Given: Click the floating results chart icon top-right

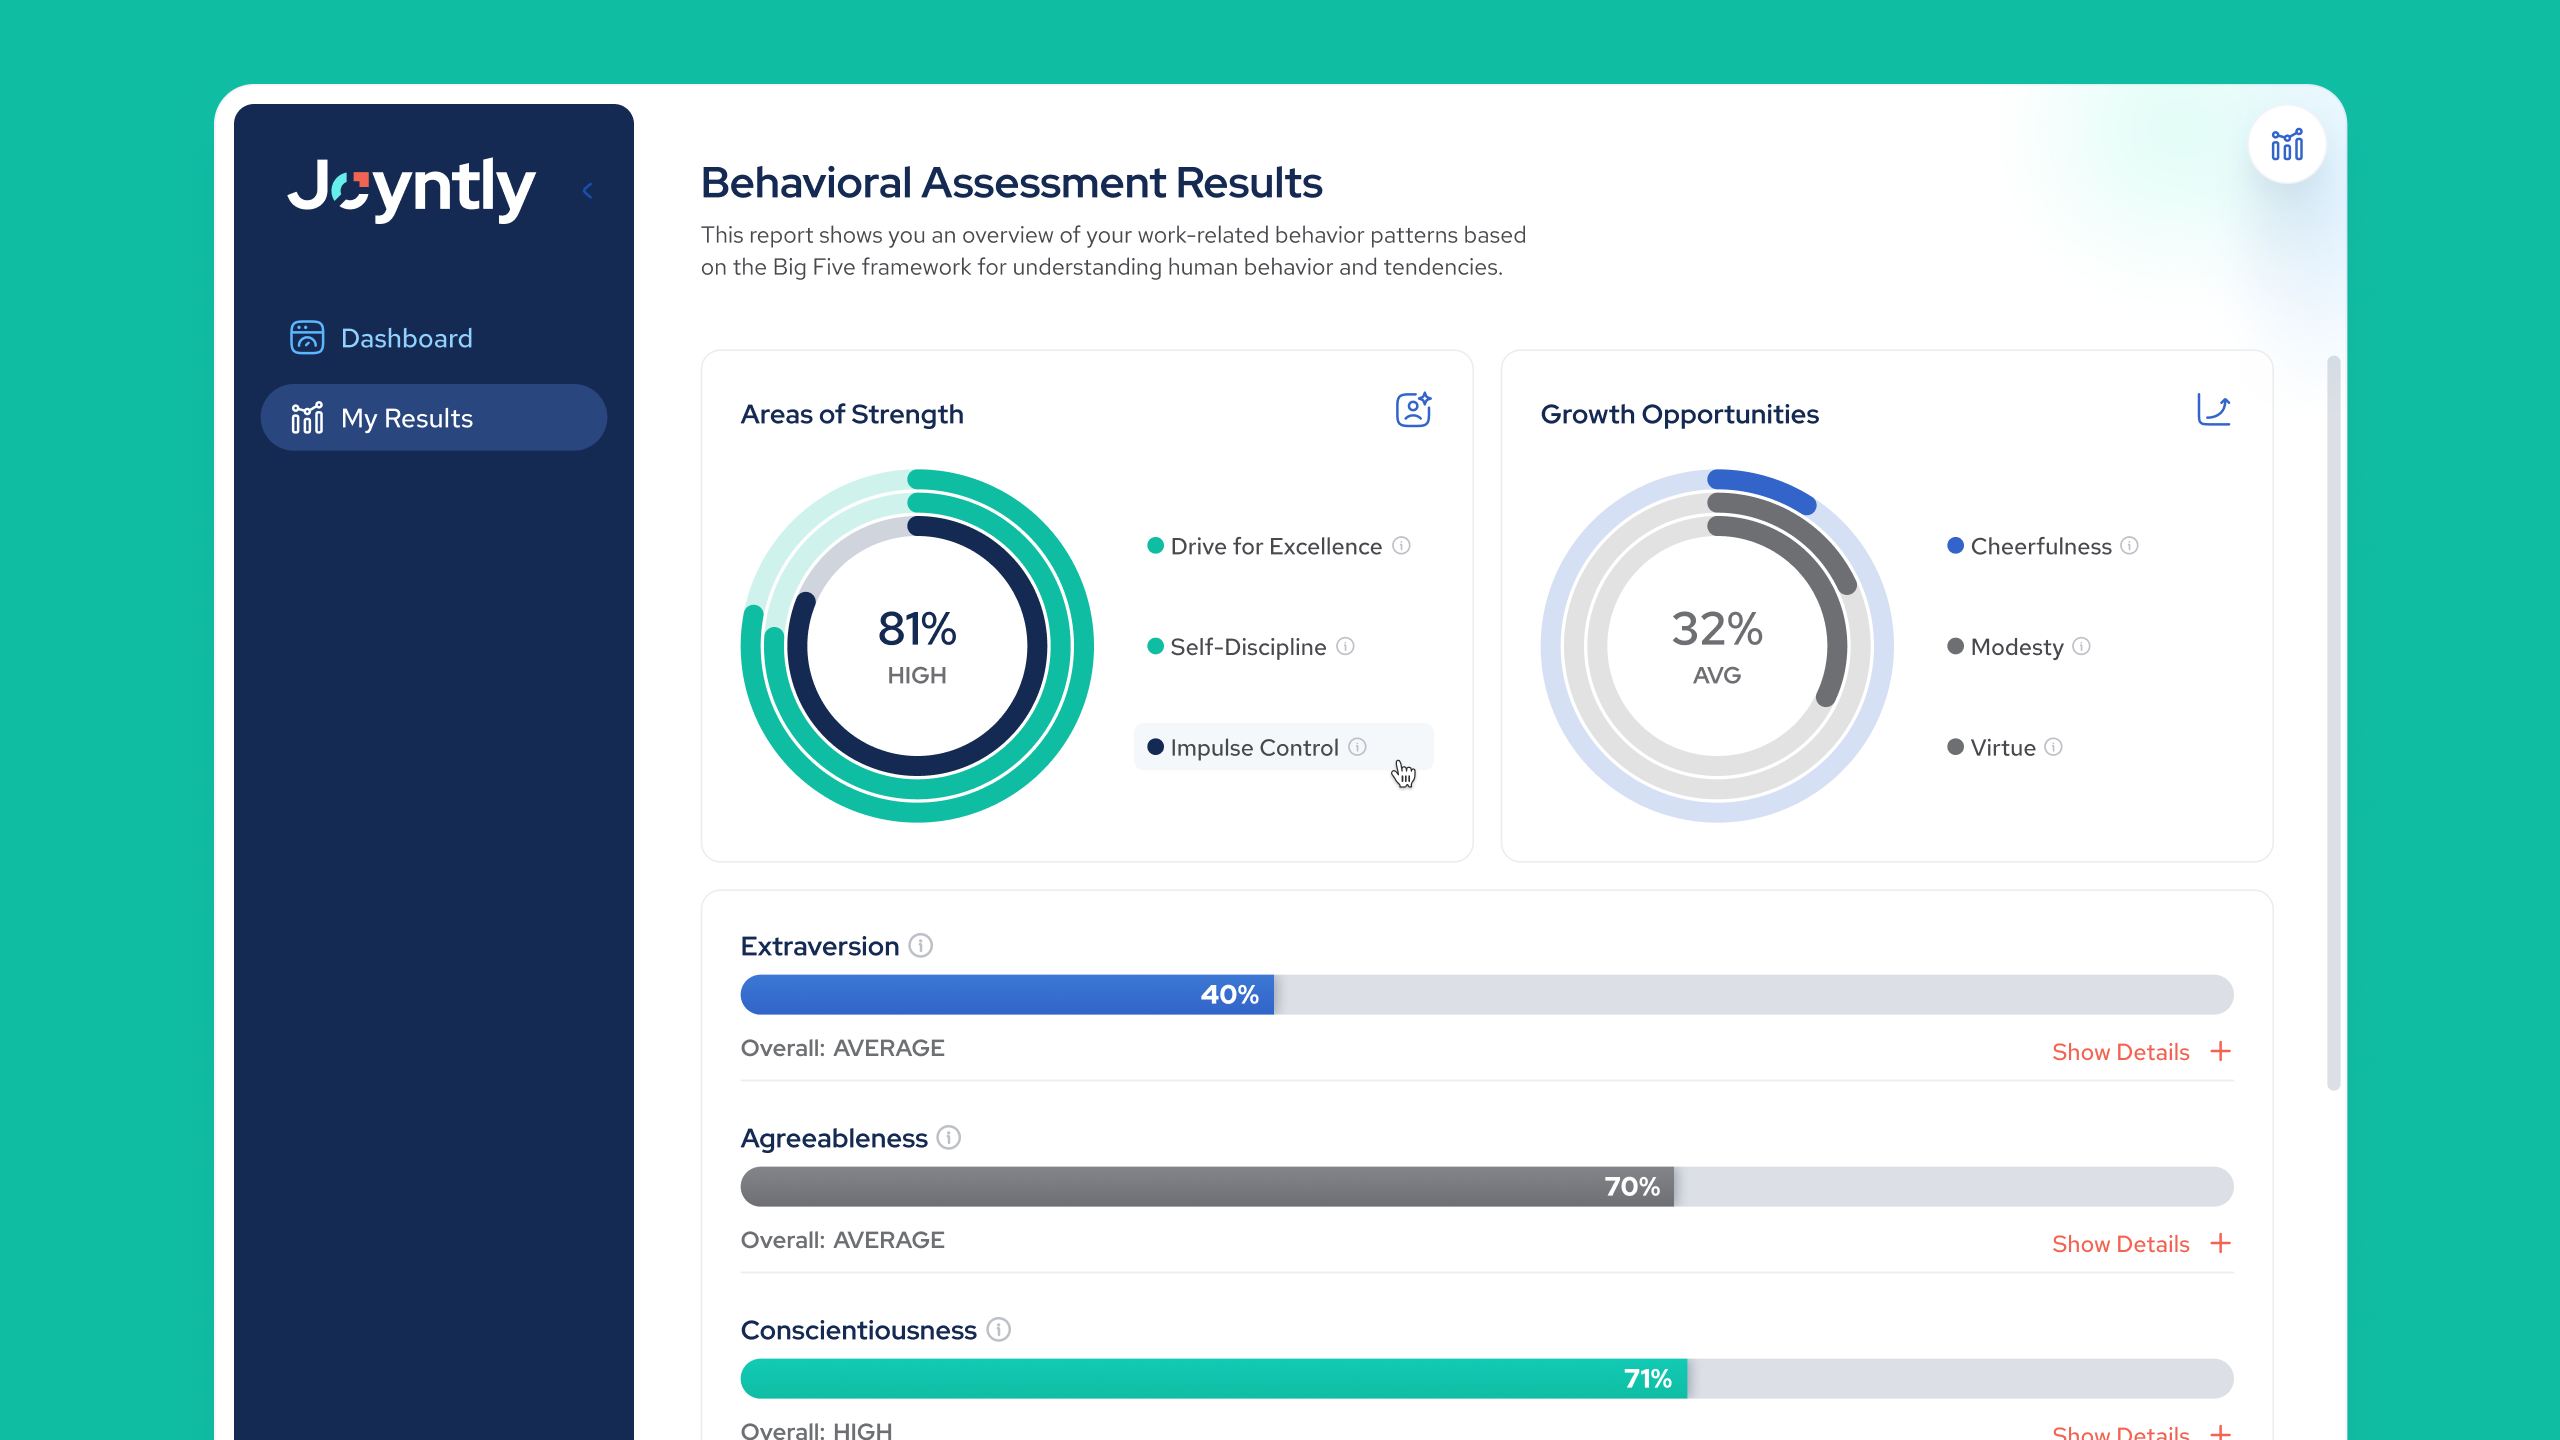Looking at the screenshot, I should (x=2286, y=146).
